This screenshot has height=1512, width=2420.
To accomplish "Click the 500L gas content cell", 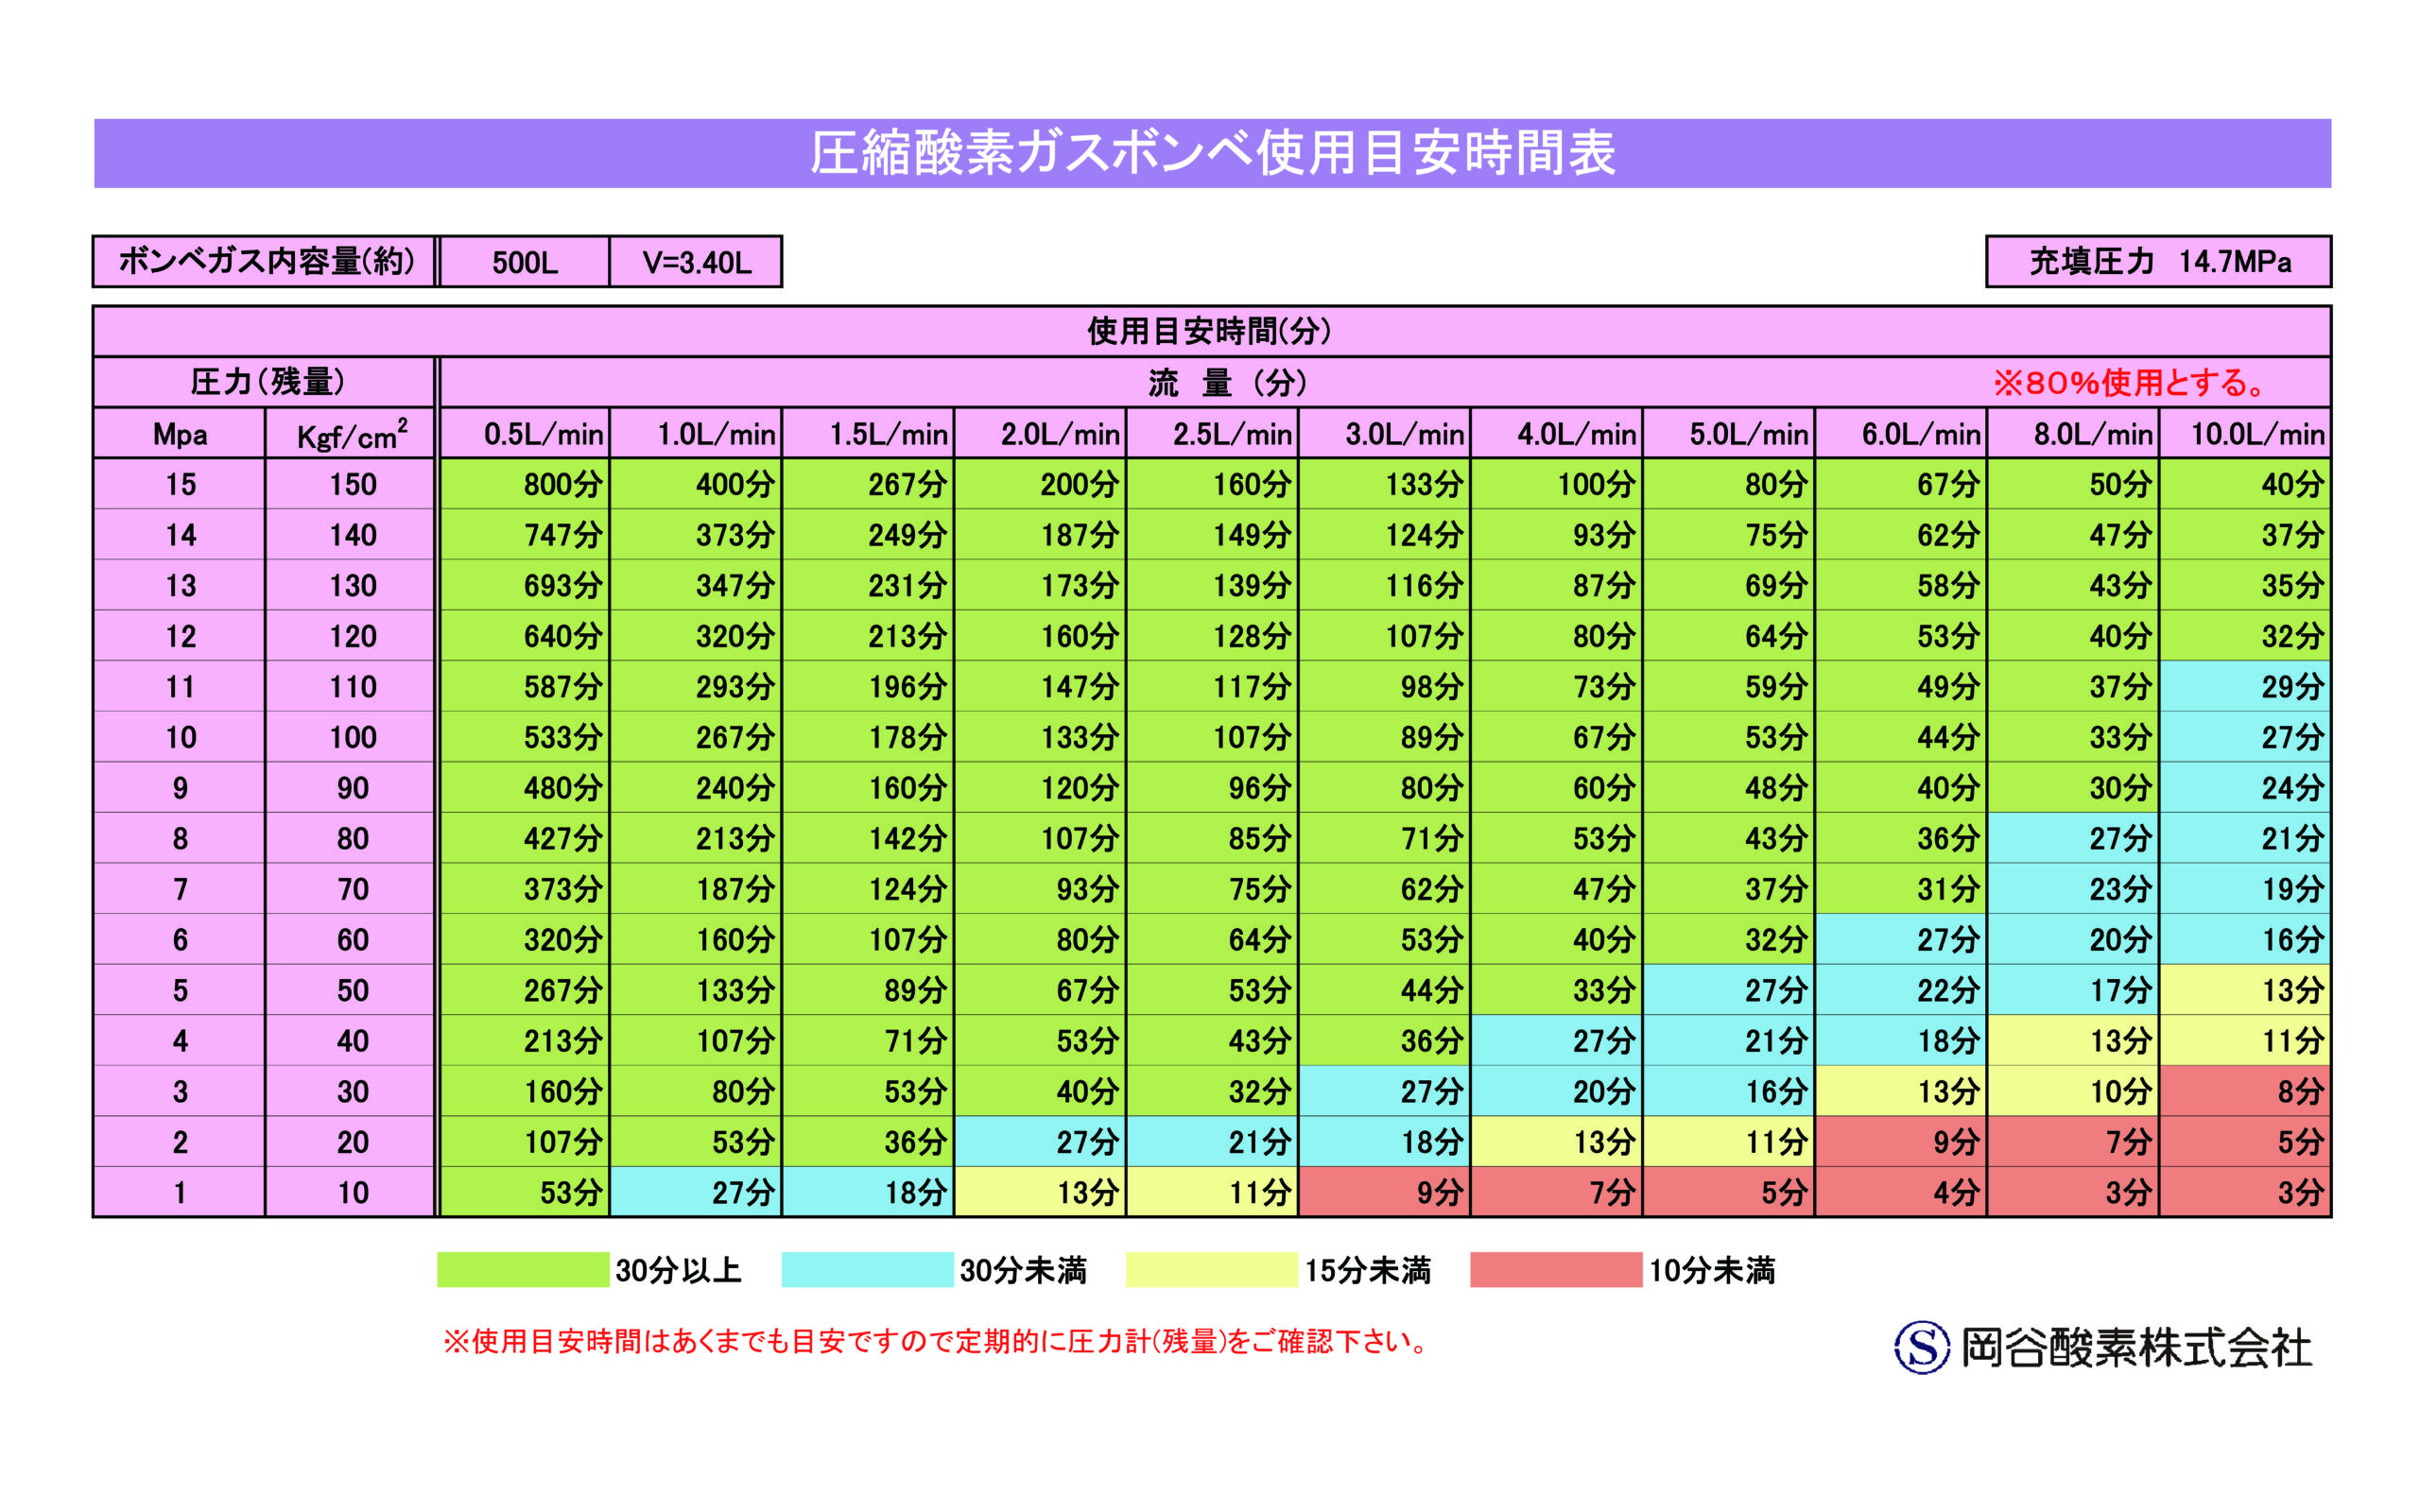I will click(524, 262).
